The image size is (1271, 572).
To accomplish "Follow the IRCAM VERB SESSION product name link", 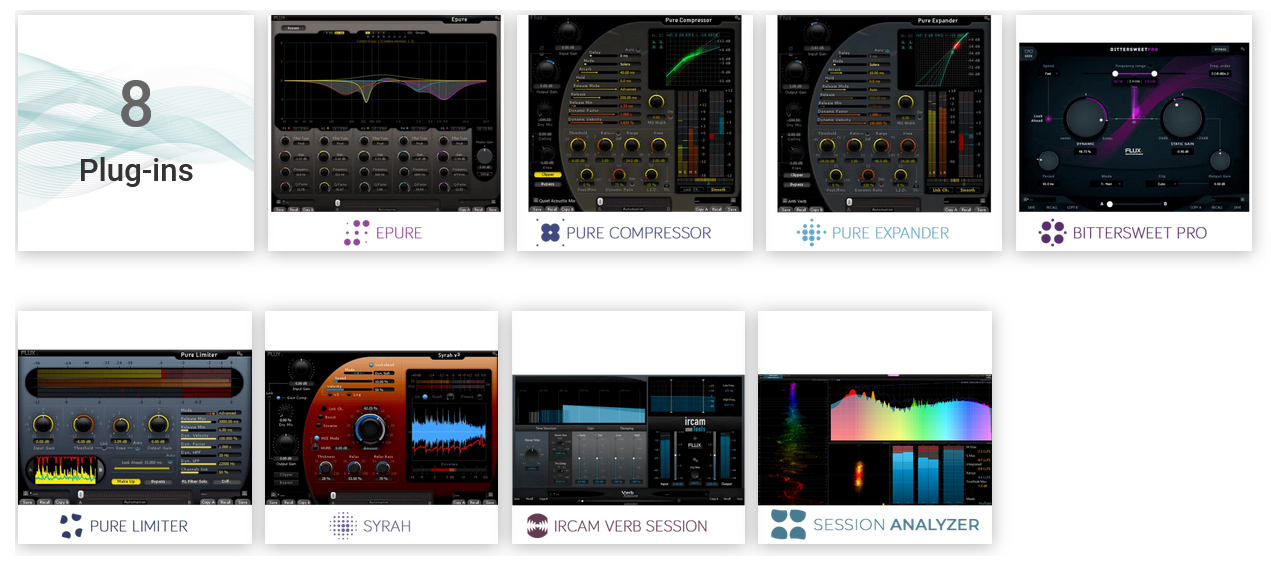I will (632, 526).
